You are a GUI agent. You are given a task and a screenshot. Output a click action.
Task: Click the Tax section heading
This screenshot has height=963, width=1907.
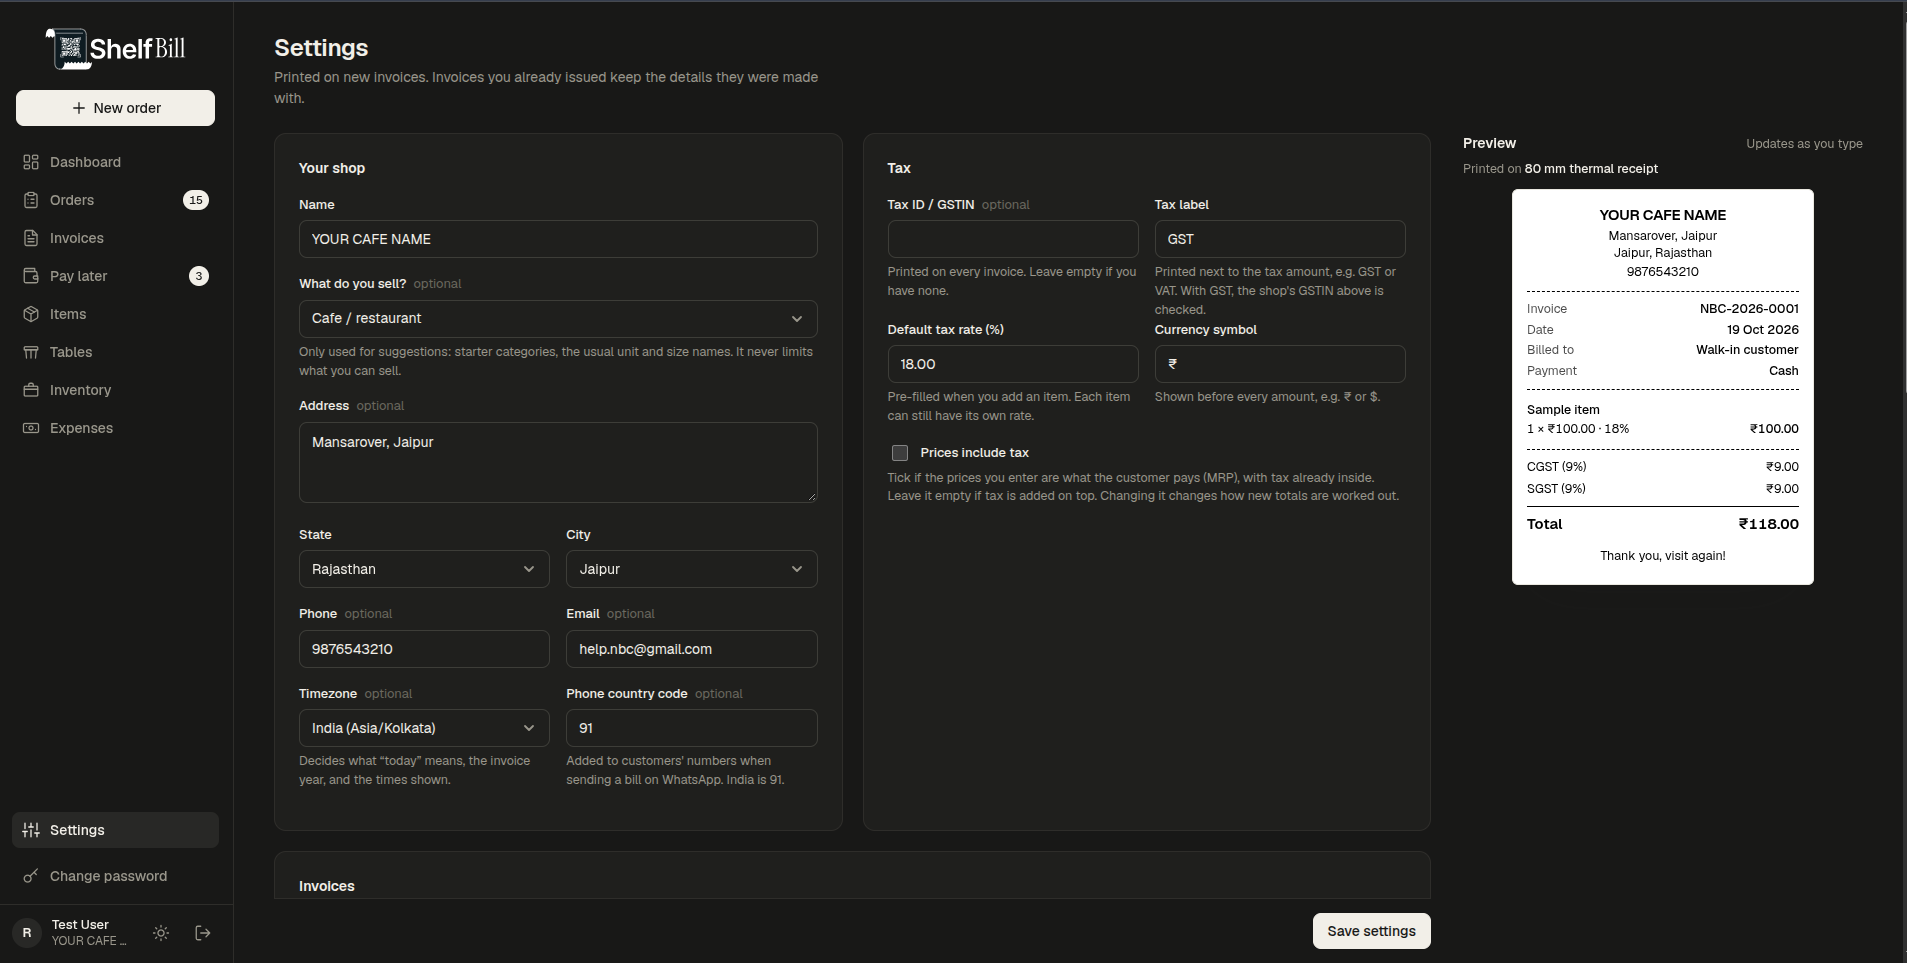(899, 168)
